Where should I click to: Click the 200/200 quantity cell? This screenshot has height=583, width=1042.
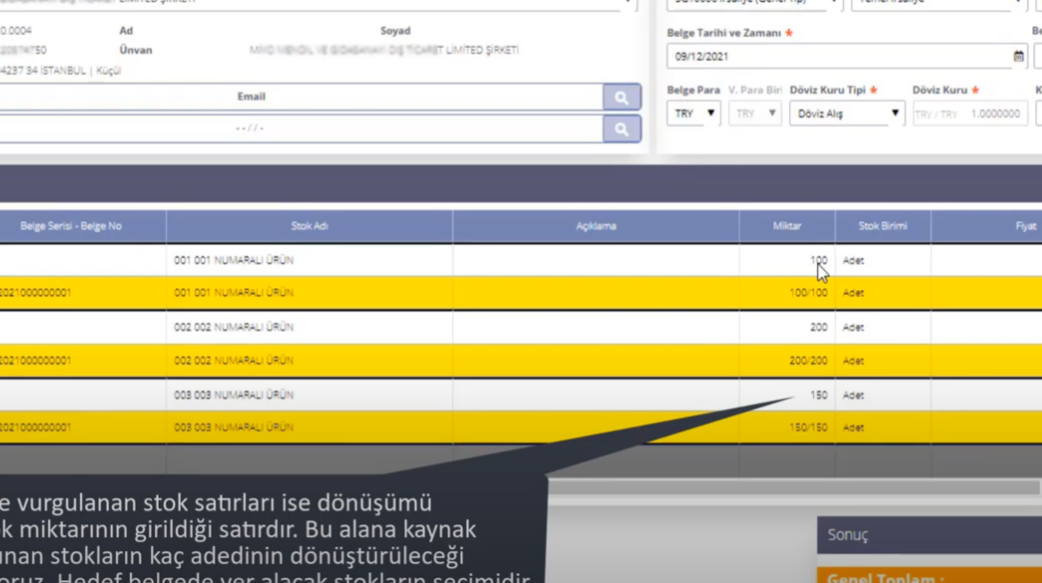click(808, 361)
